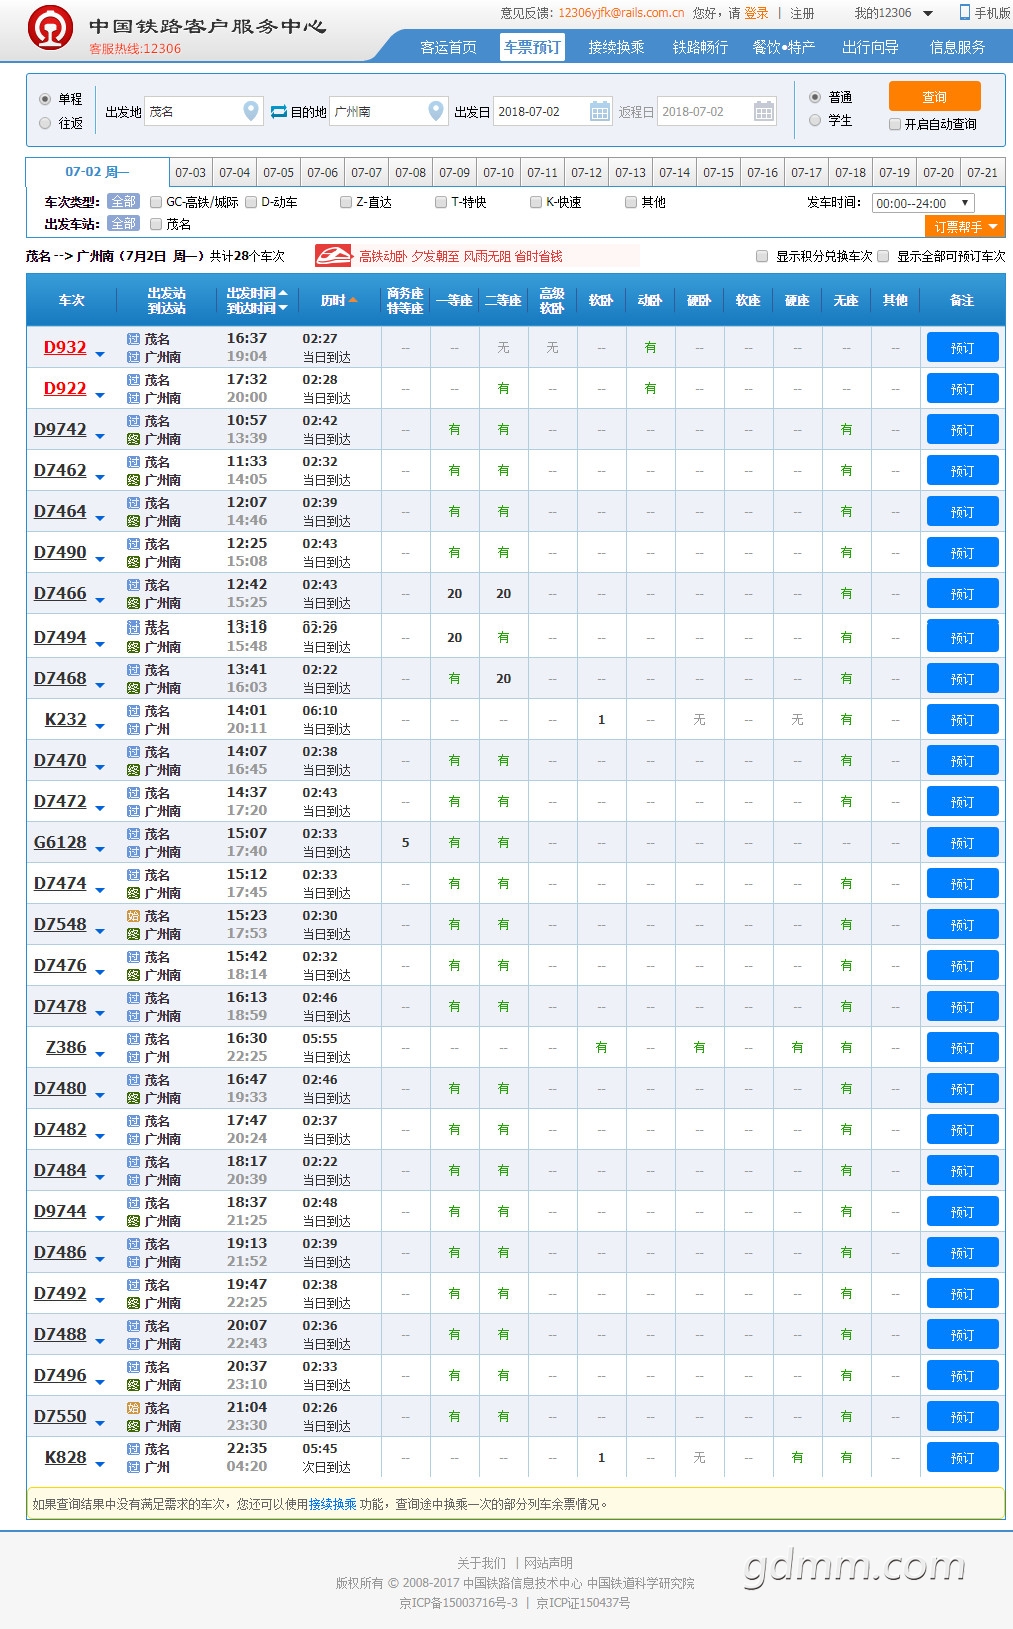
Task: Click the 接续换乘 link in the yellow notice
Action: coord(333,1504)
